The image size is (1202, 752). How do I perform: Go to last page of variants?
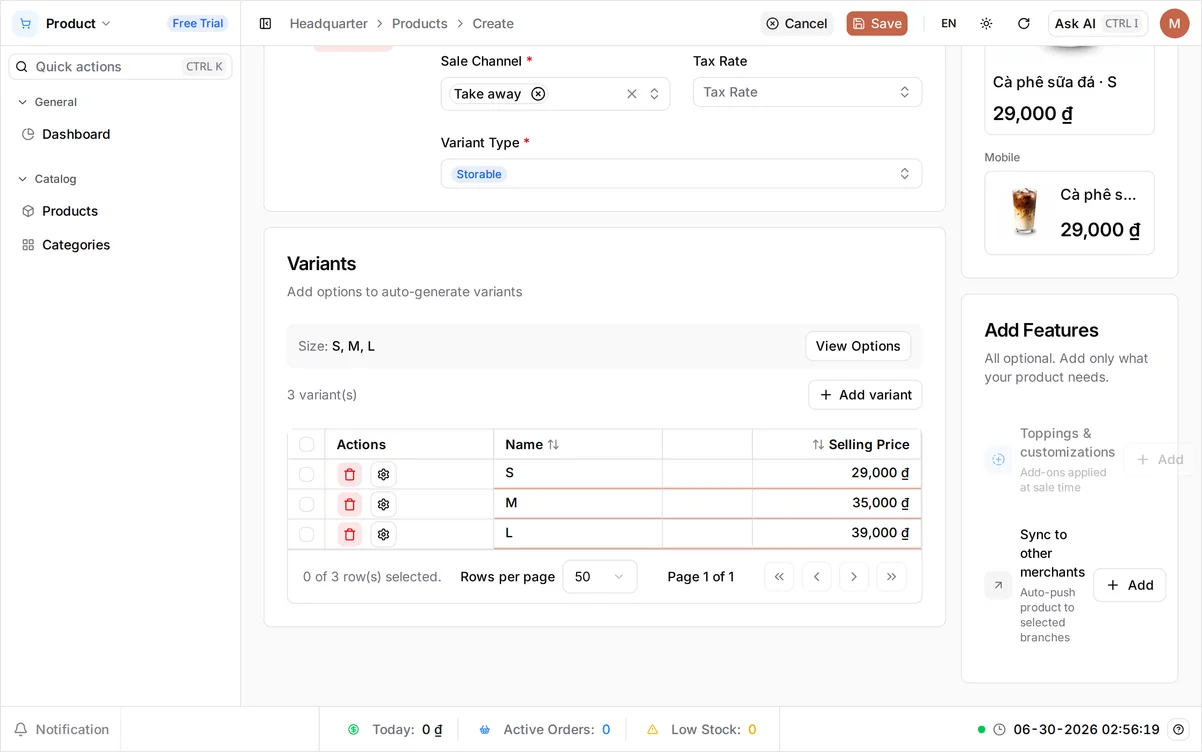point(891,576)
